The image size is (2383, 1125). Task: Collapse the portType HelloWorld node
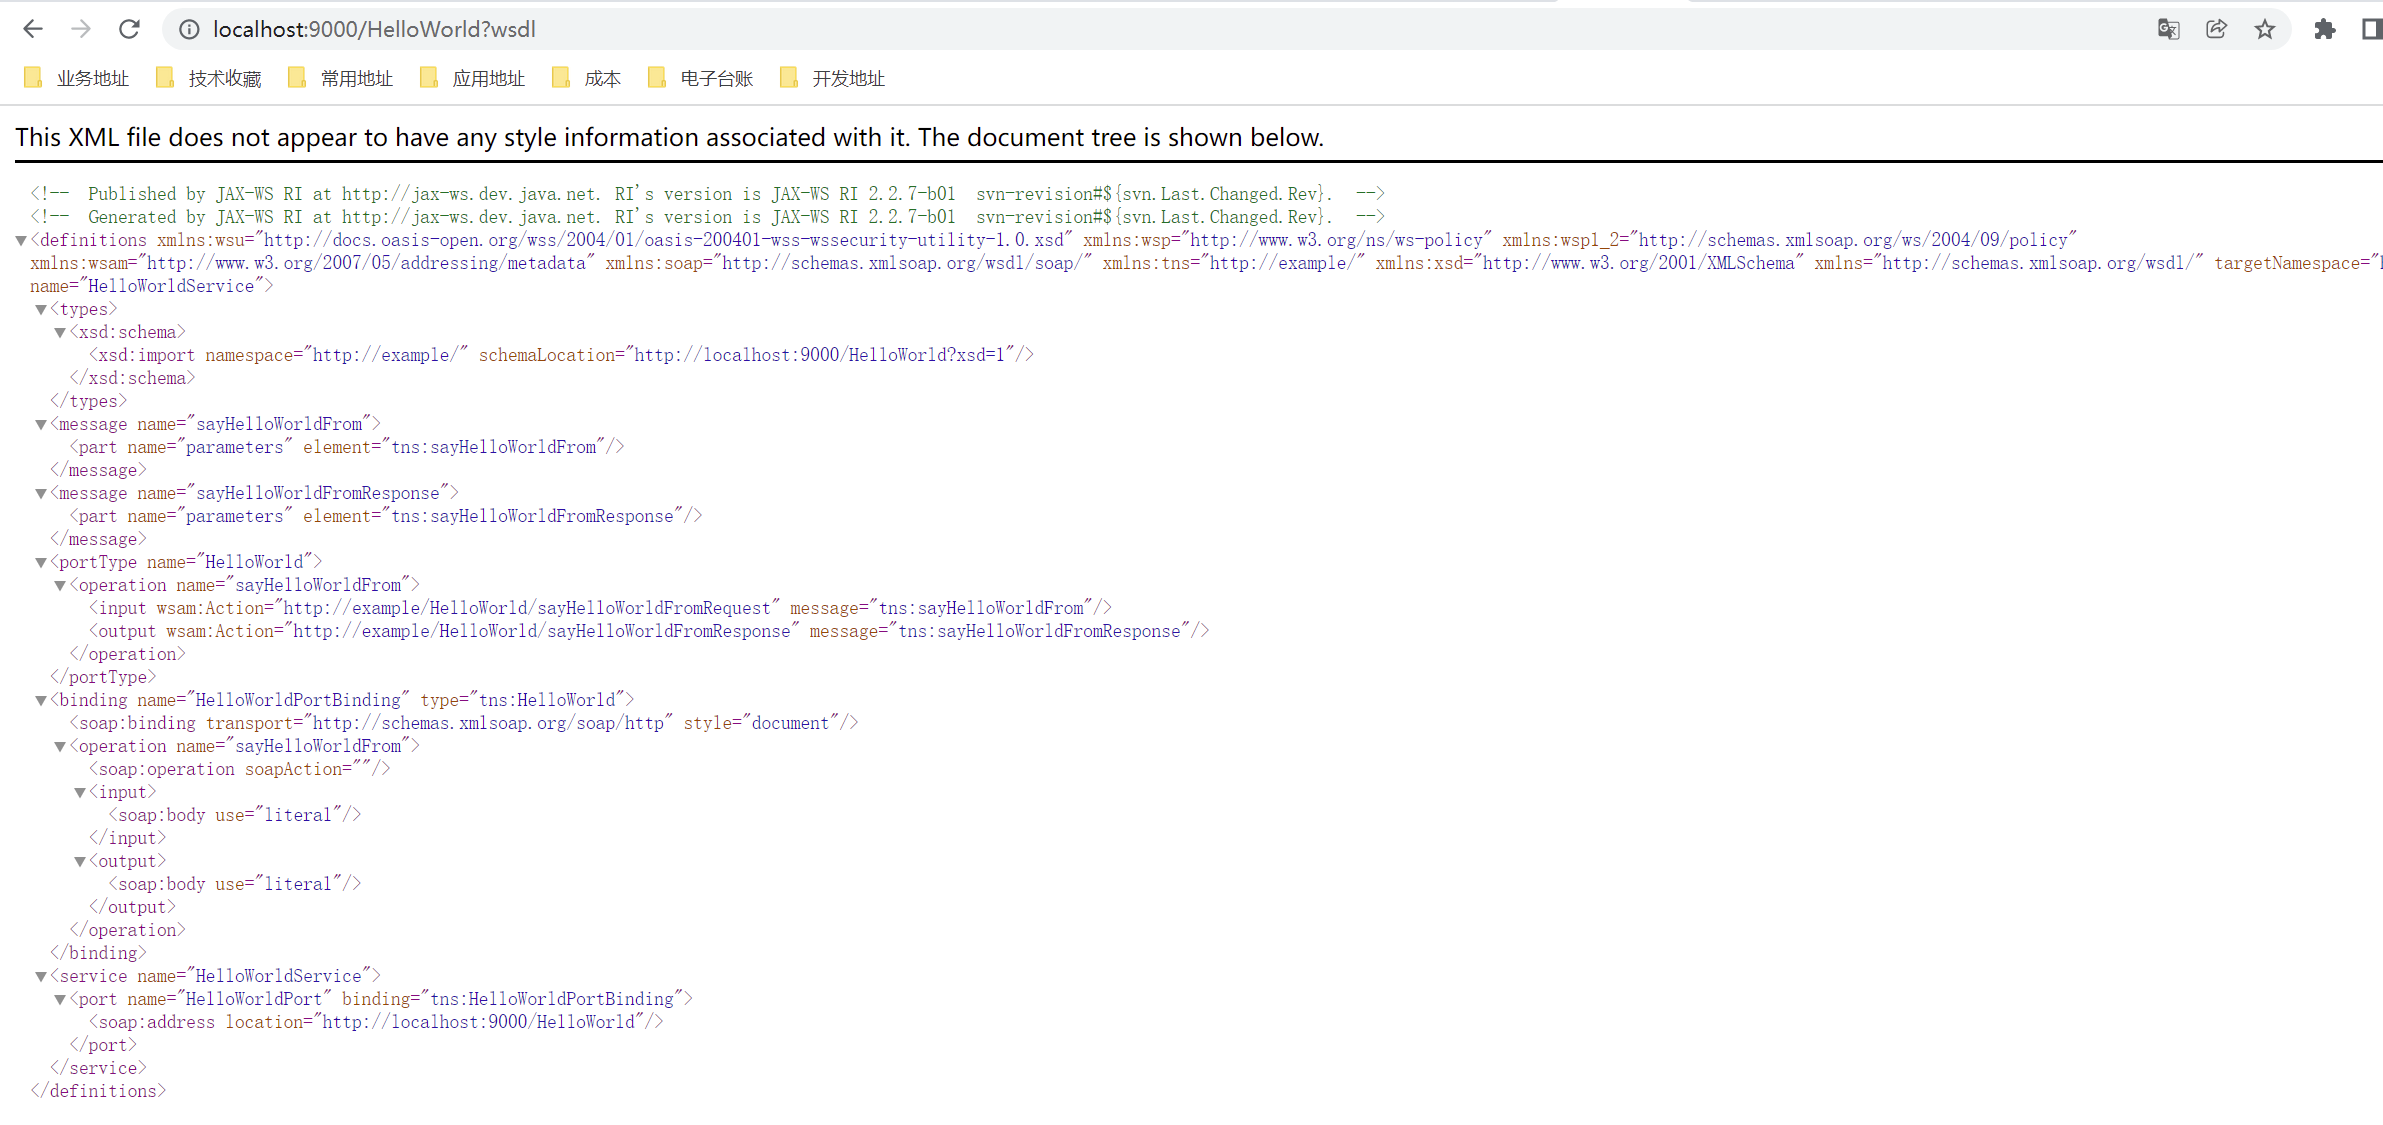tap(41, 562)
